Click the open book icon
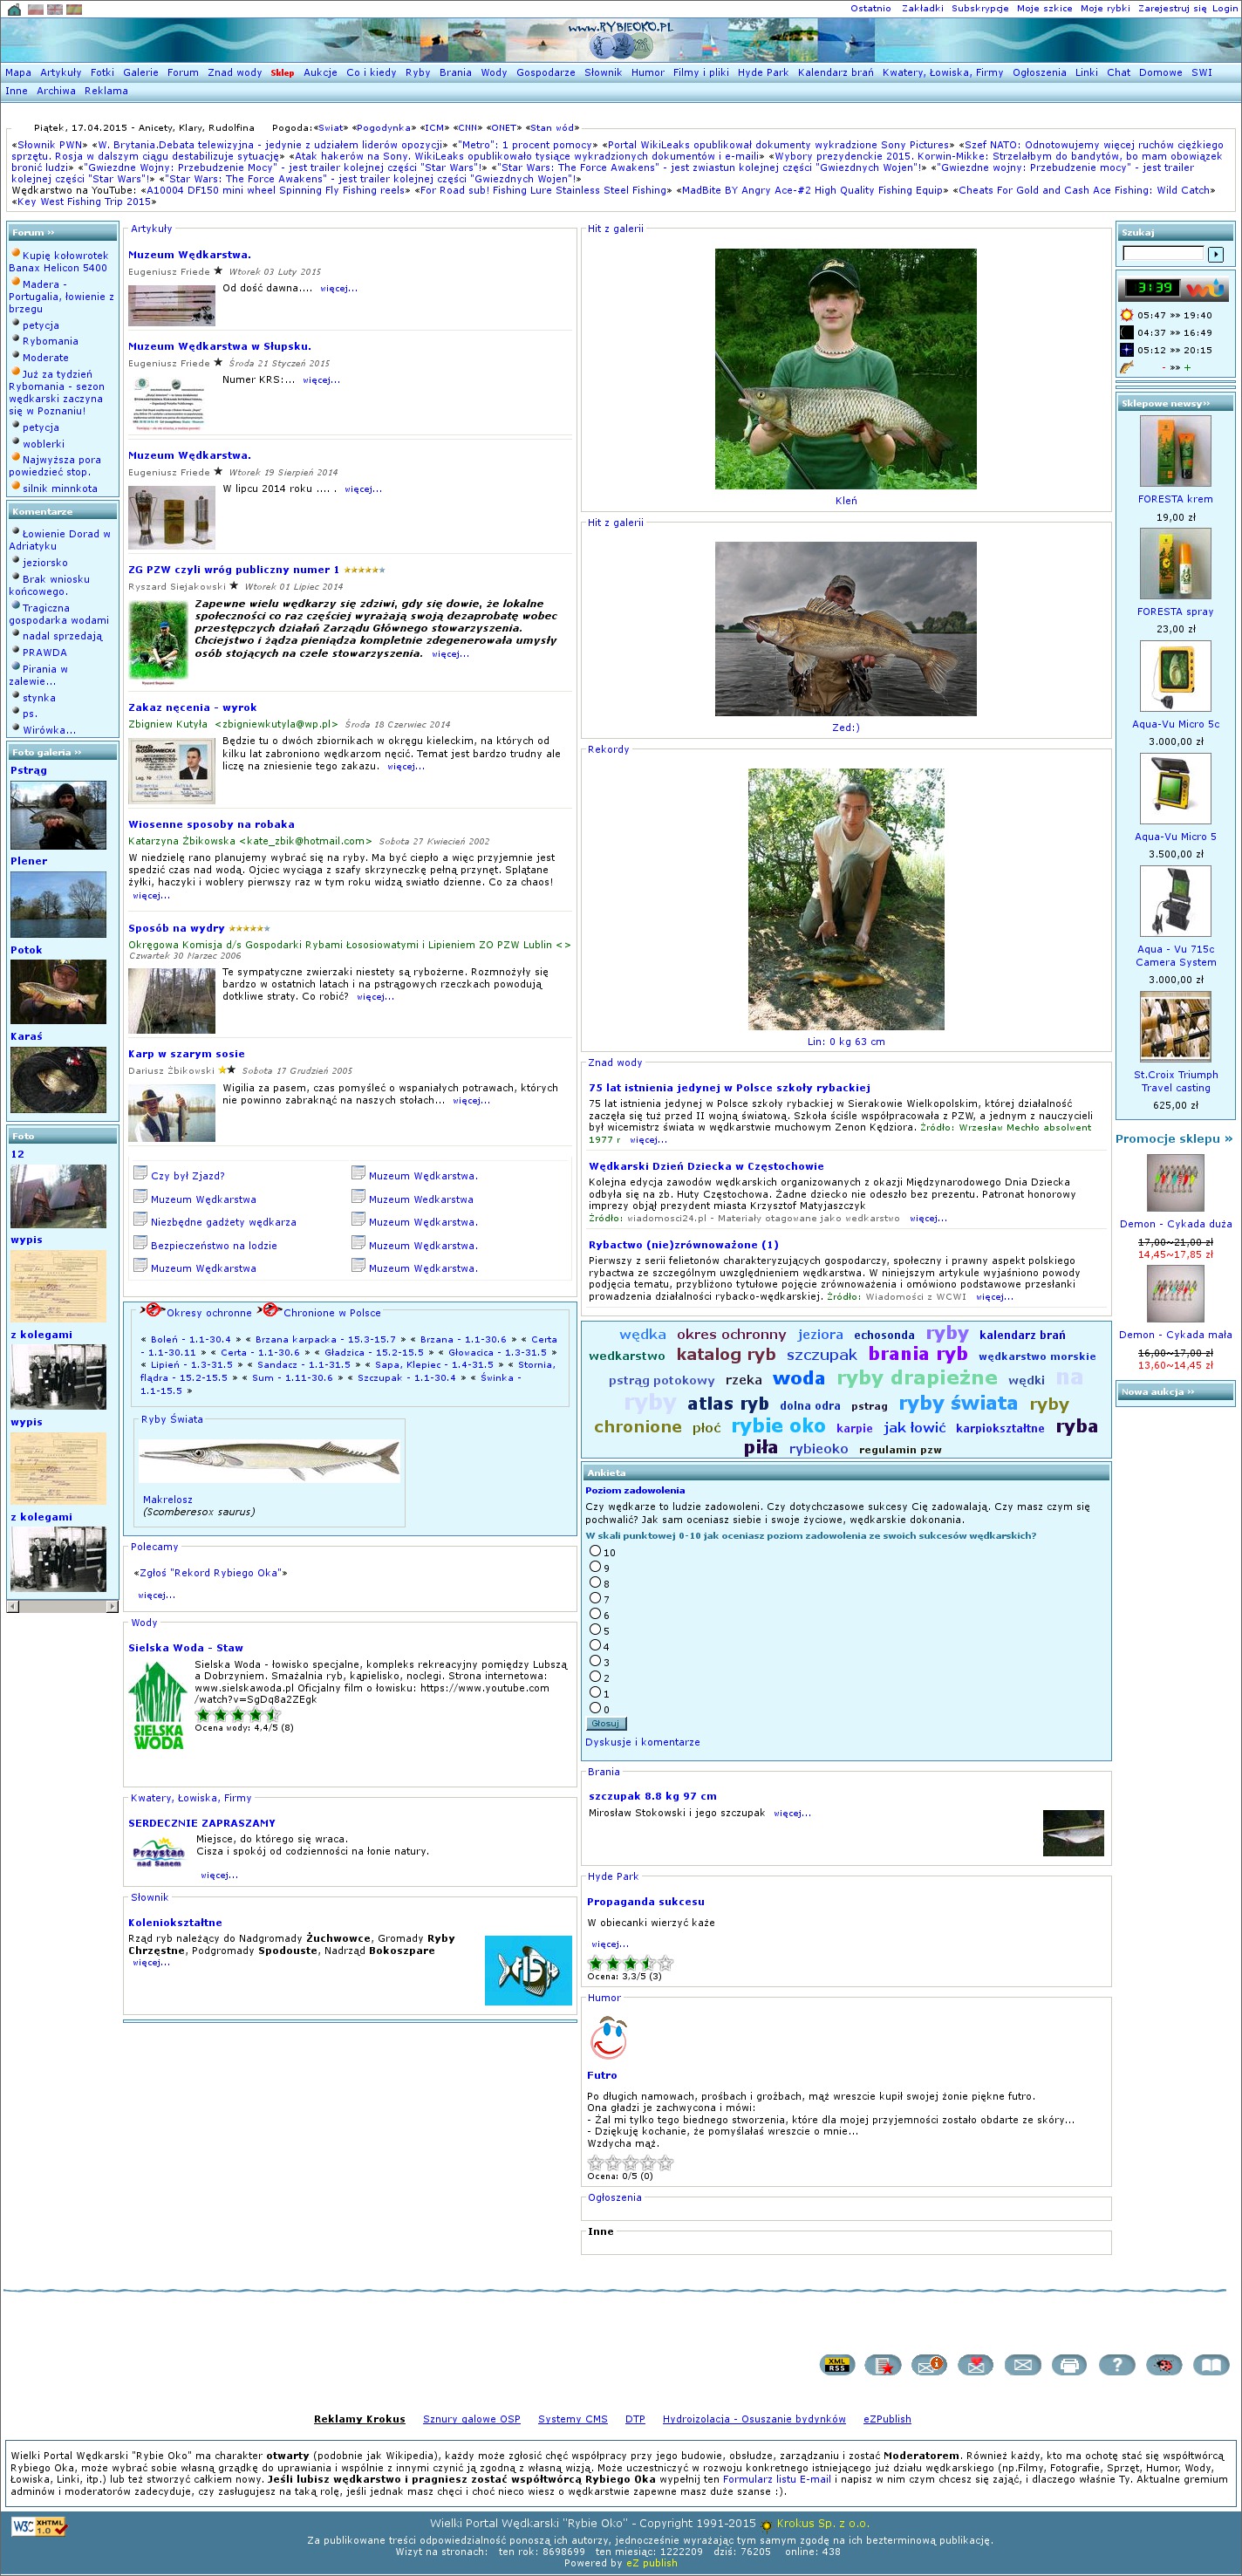 (x=1210, y=2364)
